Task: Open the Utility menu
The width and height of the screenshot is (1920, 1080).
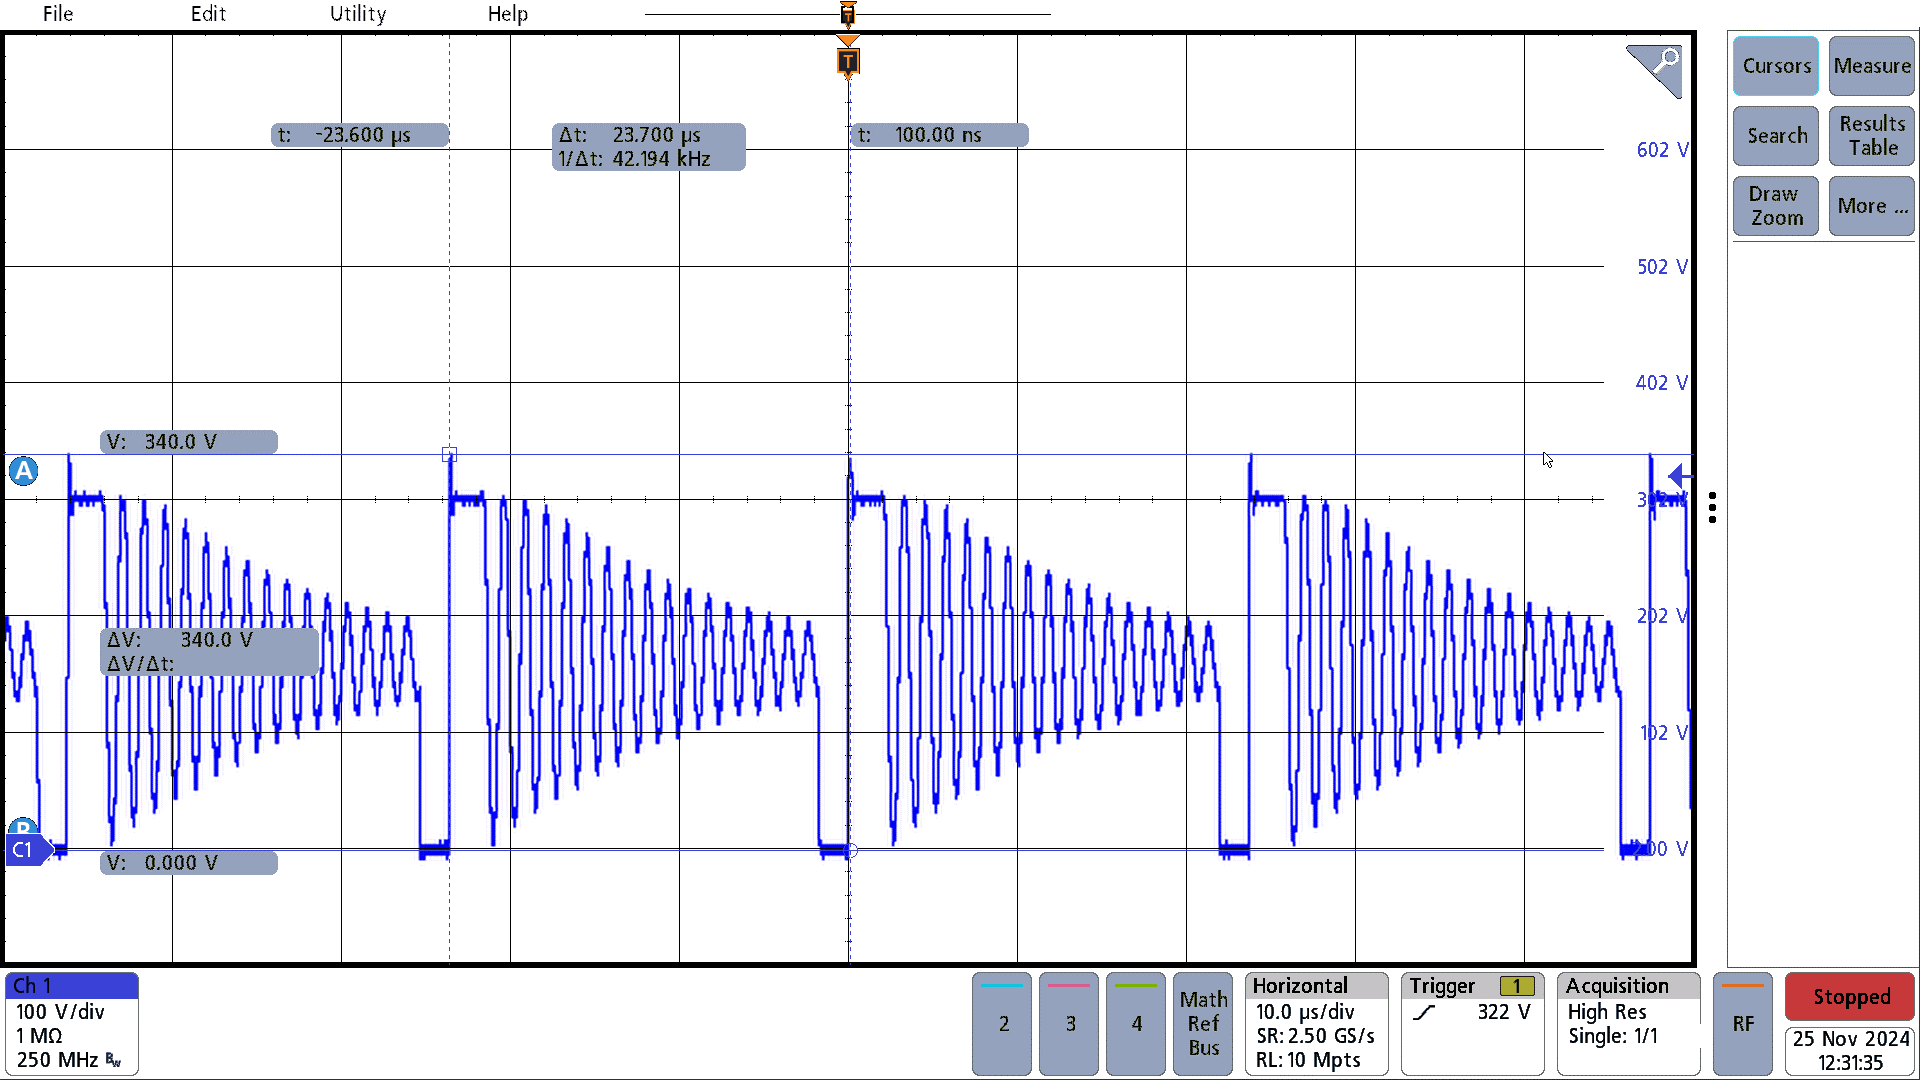Action: (358, 14)
